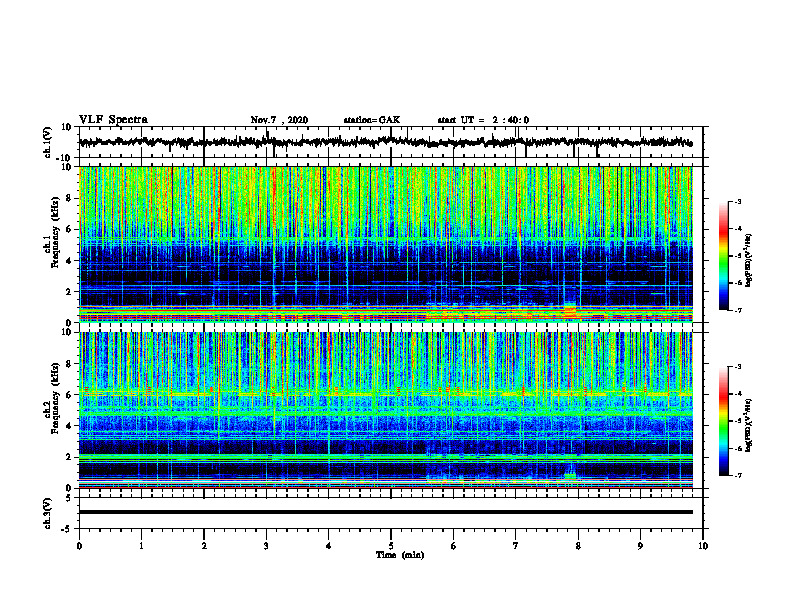This screenshot has width=792, height=612.
Task: Click the "-7" tick of ch.1 color bar
Action: click(x=737, y=310)
